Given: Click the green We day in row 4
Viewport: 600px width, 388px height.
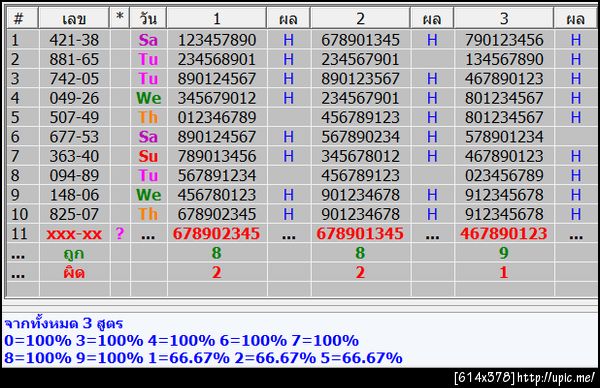Looking at the screenshot, I should (x=148, y=98).
